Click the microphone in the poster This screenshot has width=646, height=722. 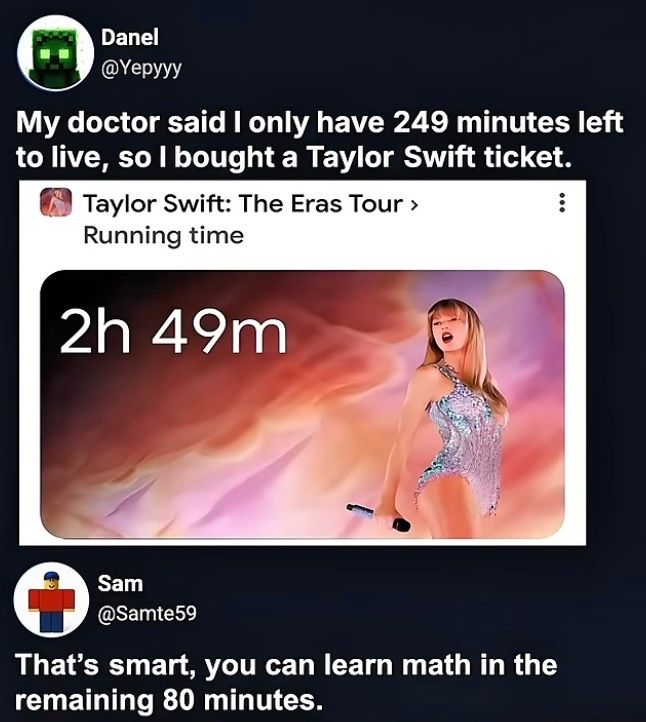coord(378,517)
